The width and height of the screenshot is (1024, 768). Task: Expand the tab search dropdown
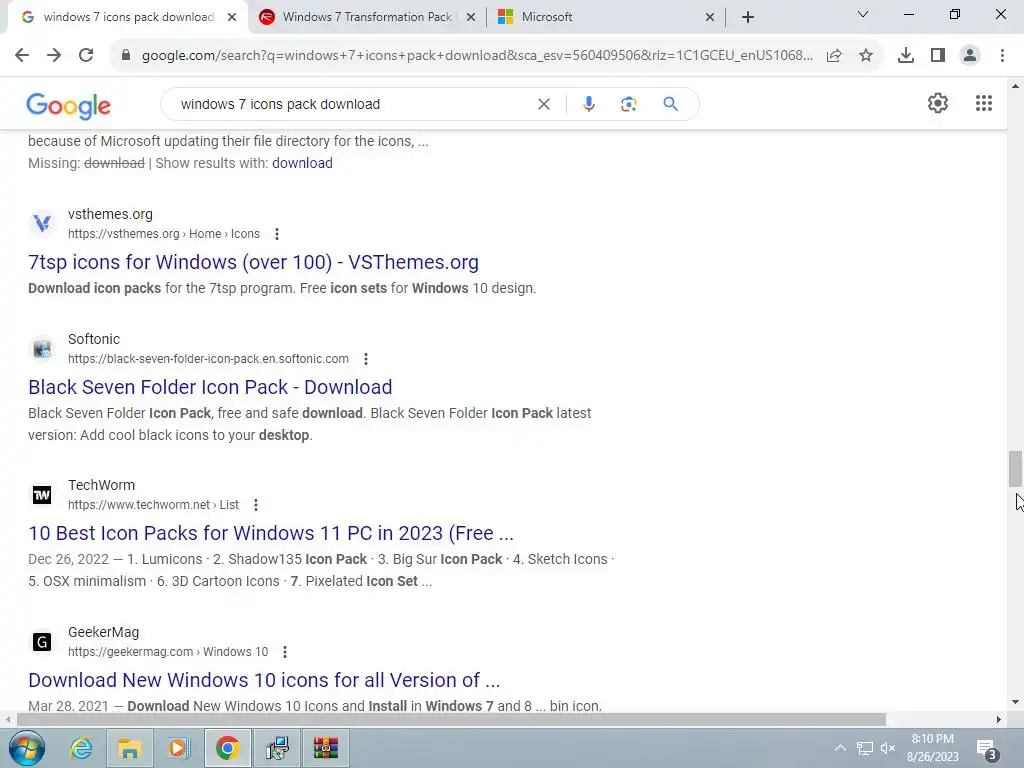click(863, 14)
